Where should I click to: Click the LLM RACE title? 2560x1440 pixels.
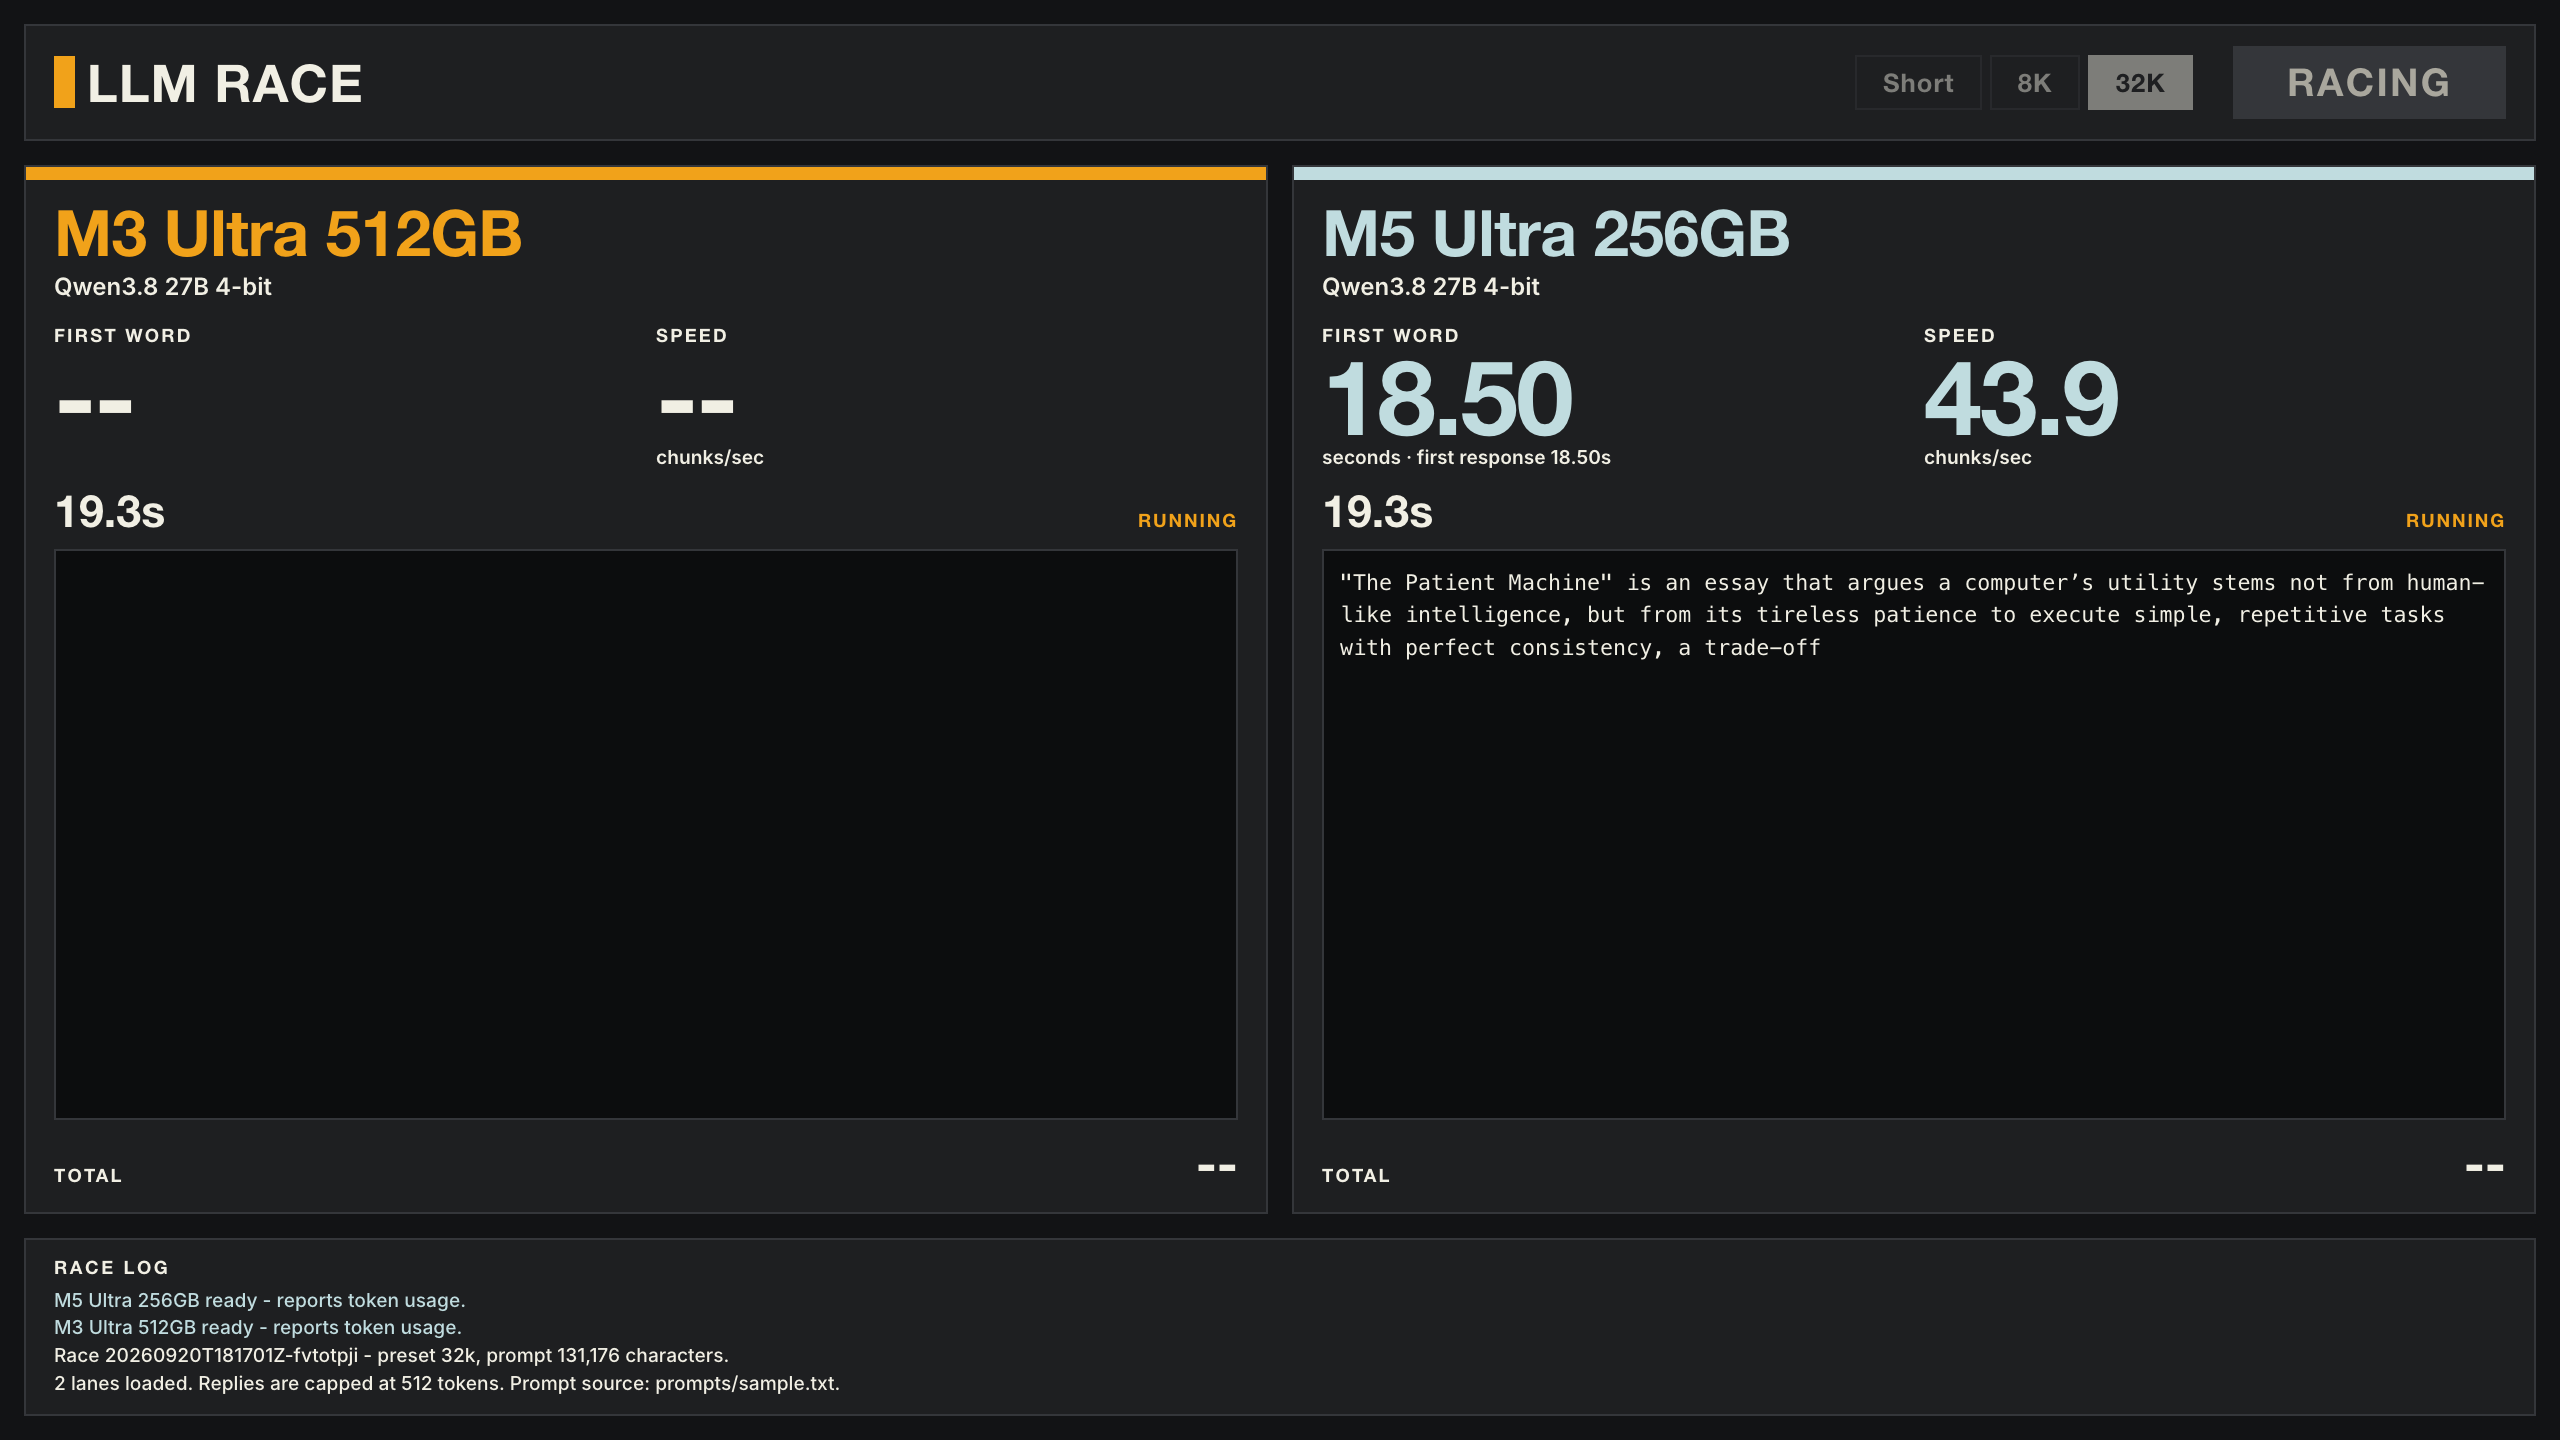pyautogui.click(x=225, y=84)
